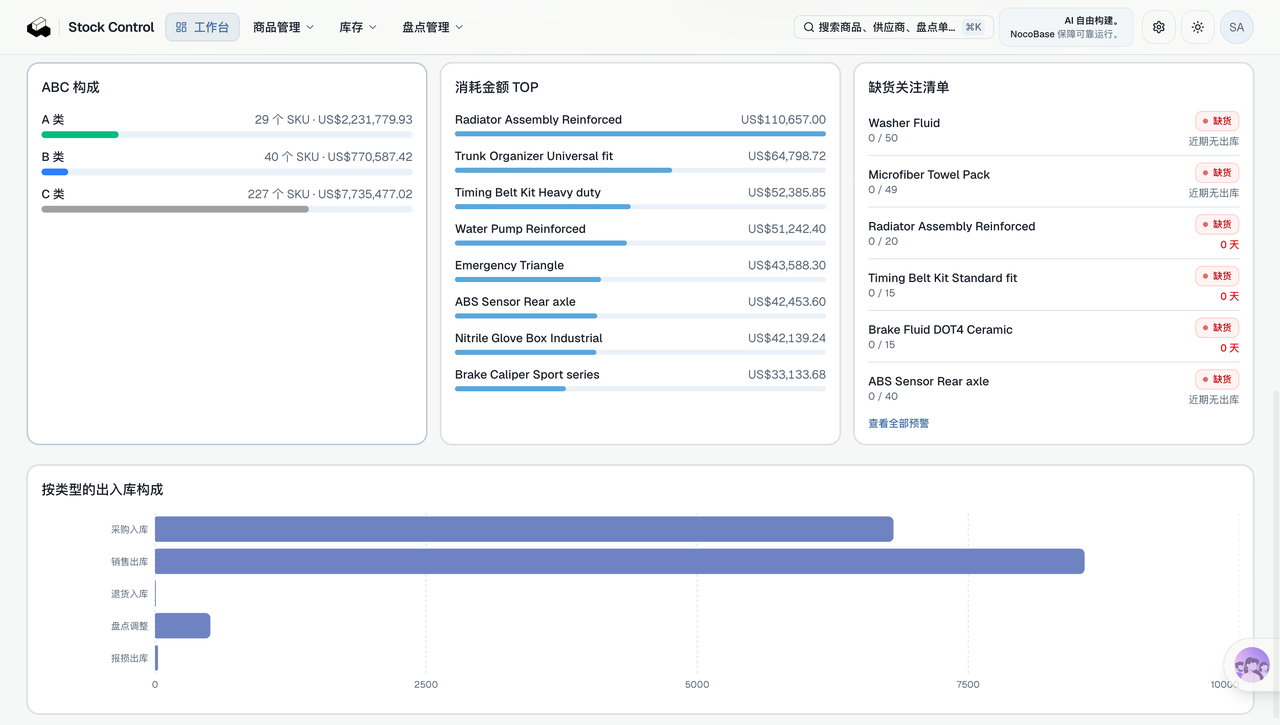This screenshot has height=725, width=1280.
Task: Click the 缺货 tag for Washer Fluid
Action: [x=1217, y=121]
